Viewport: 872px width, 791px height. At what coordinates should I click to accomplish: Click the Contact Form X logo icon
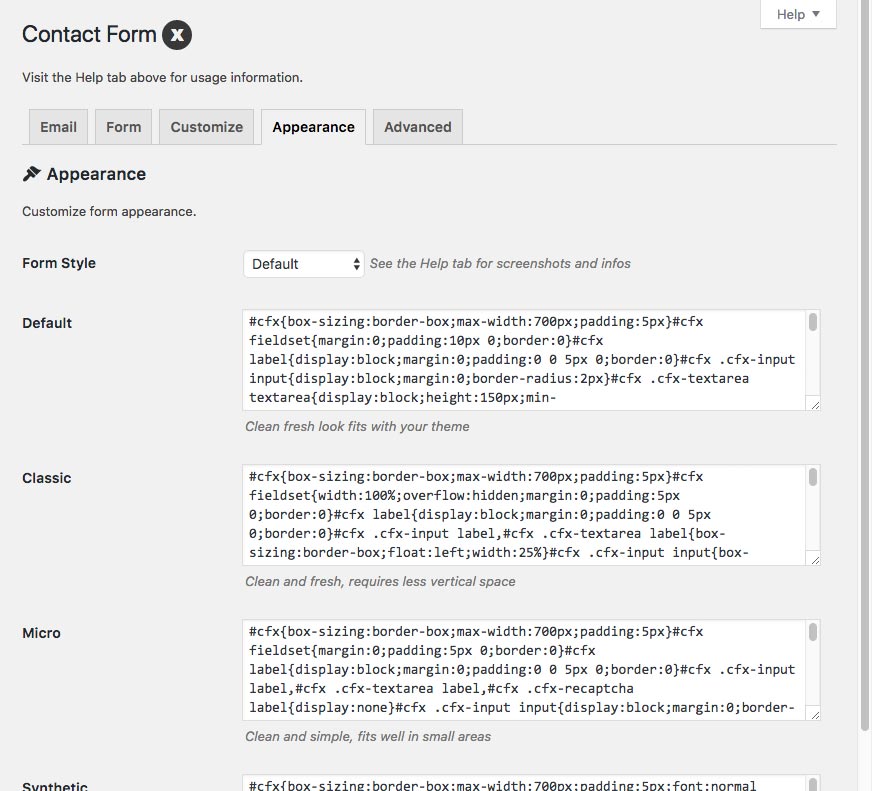tap(177, 35)
